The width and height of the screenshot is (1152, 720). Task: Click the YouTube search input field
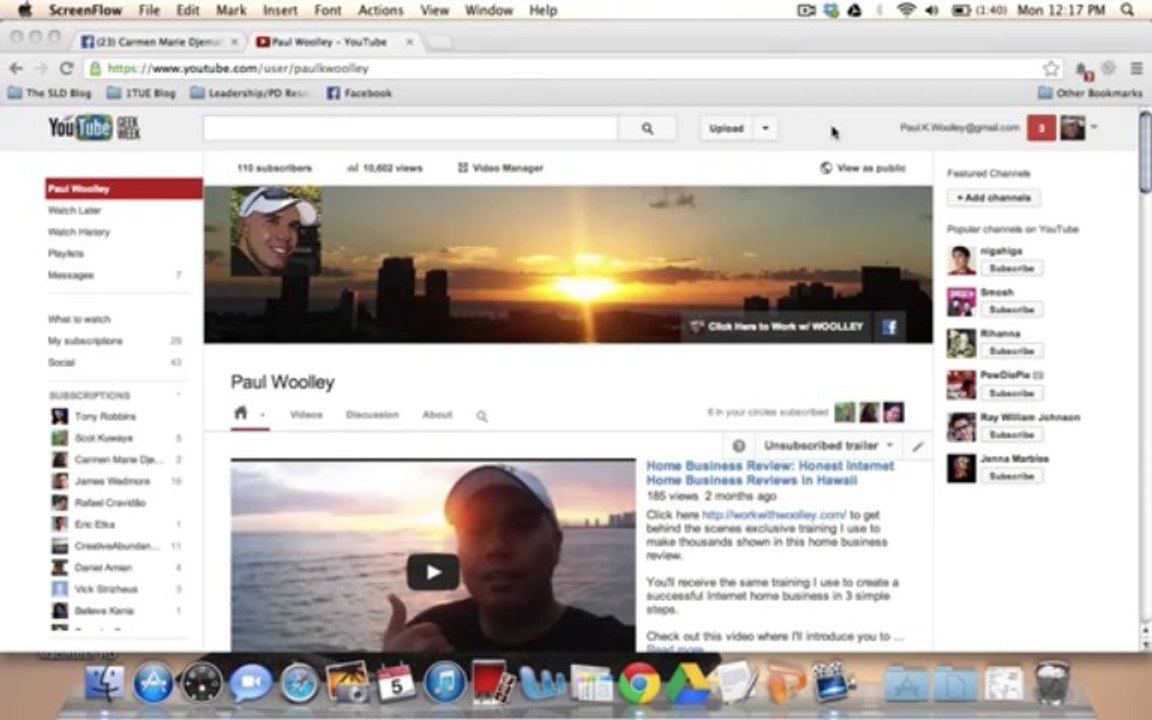tap(411, 129)
